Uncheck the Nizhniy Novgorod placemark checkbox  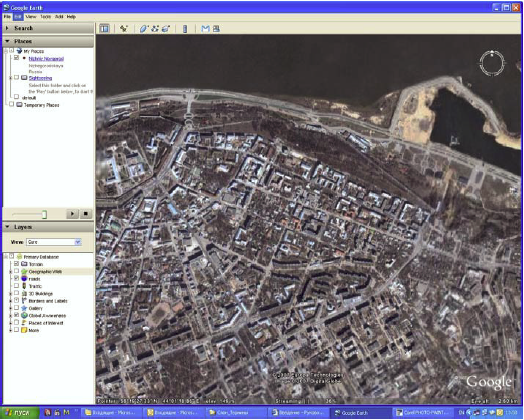16,58
